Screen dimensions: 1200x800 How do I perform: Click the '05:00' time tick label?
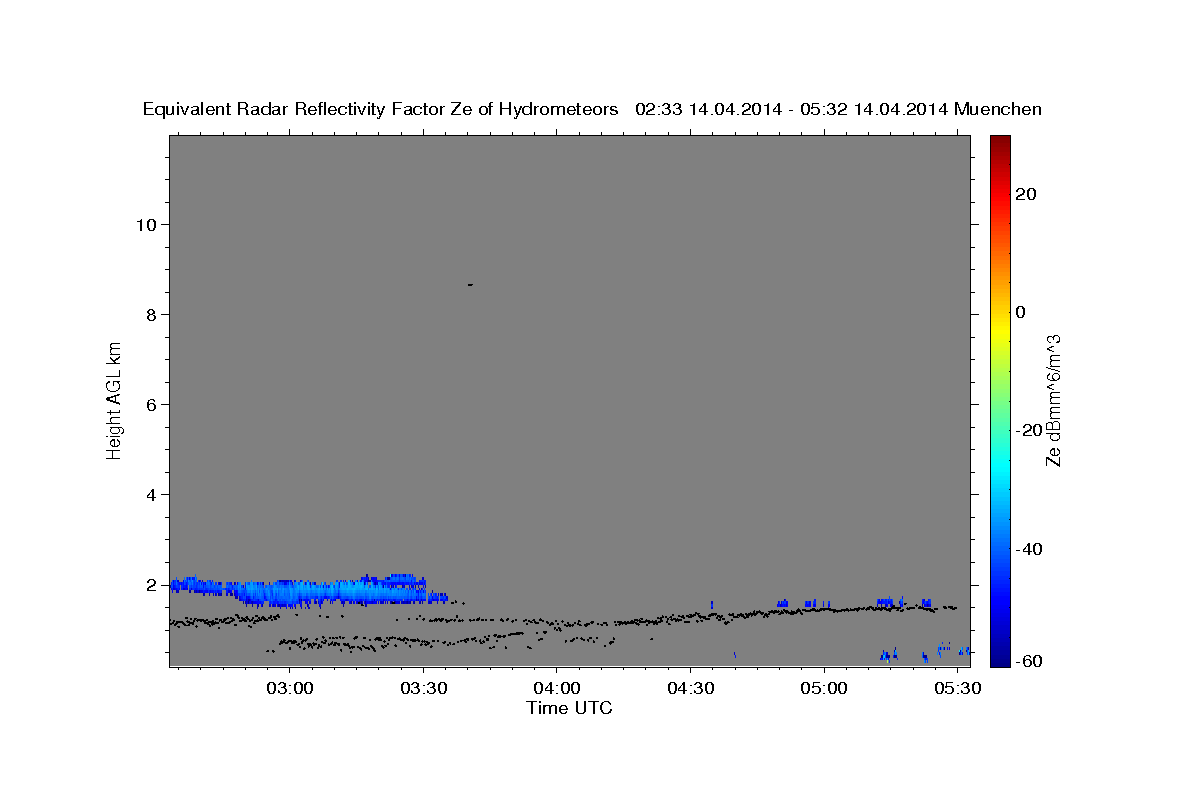tap(824, 688)
